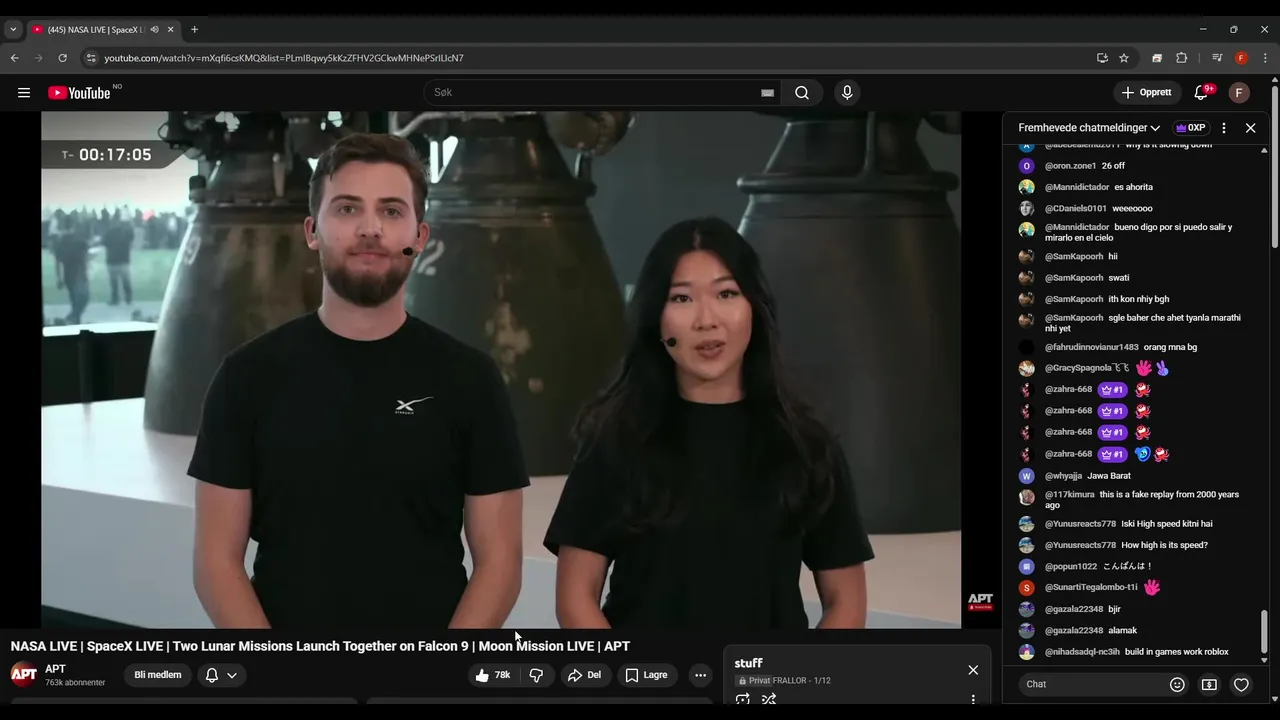The image size is (1280, 720).
Task: Open the stuff playlist title link
Action: [748, 663]
